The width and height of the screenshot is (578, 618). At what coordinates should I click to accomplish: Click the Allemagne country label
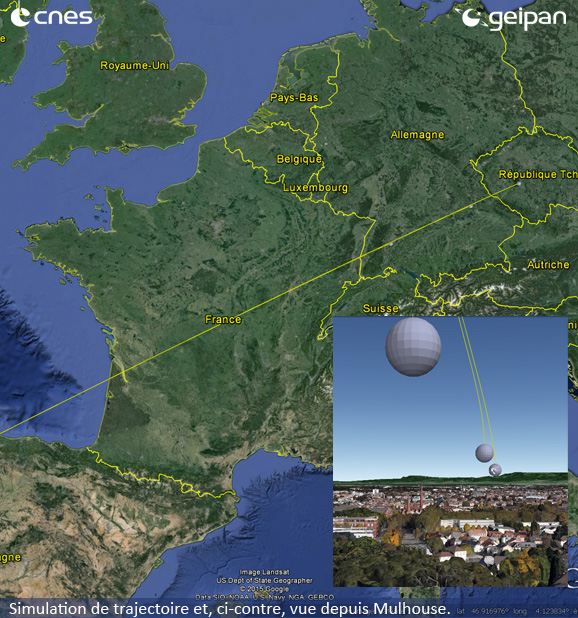(x=417, y=135)
